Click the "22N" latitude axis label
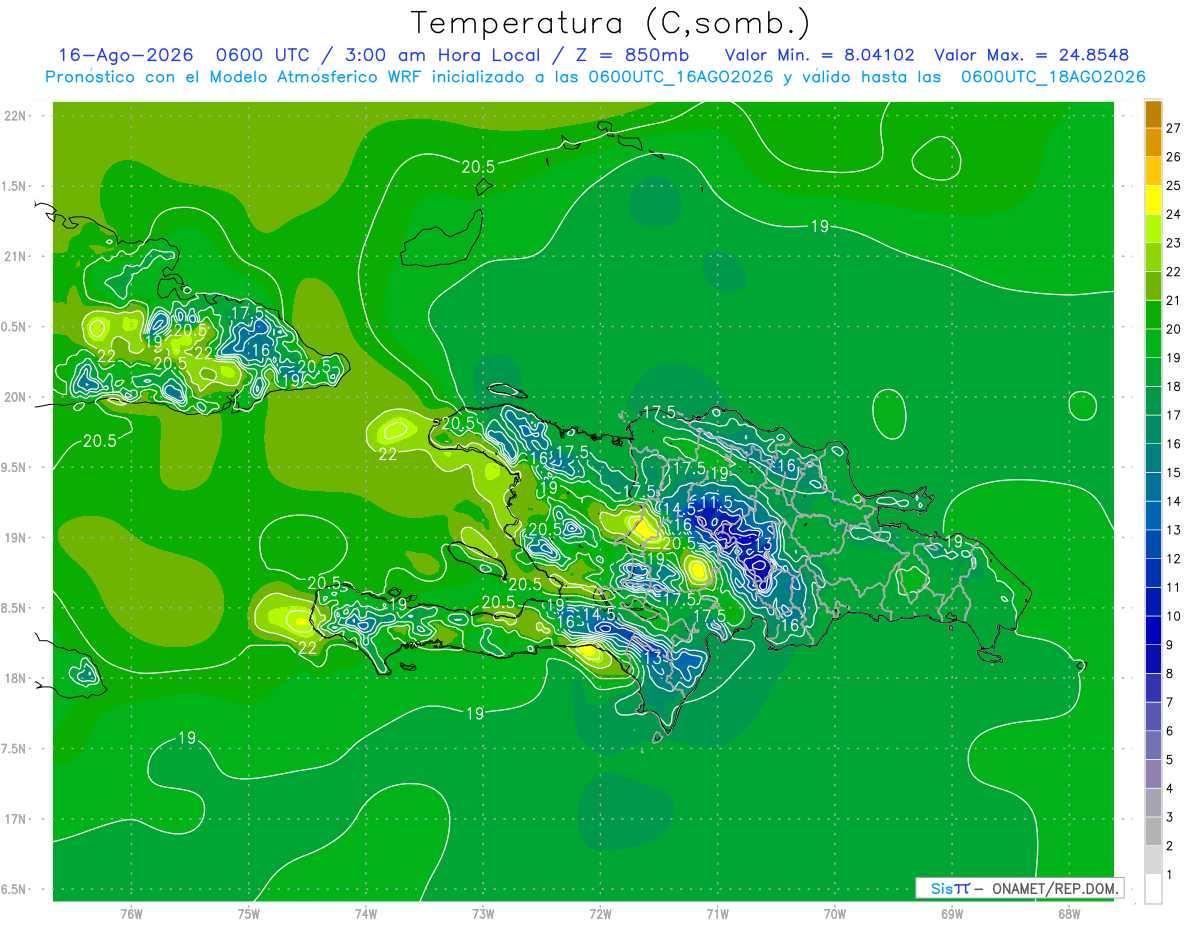 tap(16, 116)
